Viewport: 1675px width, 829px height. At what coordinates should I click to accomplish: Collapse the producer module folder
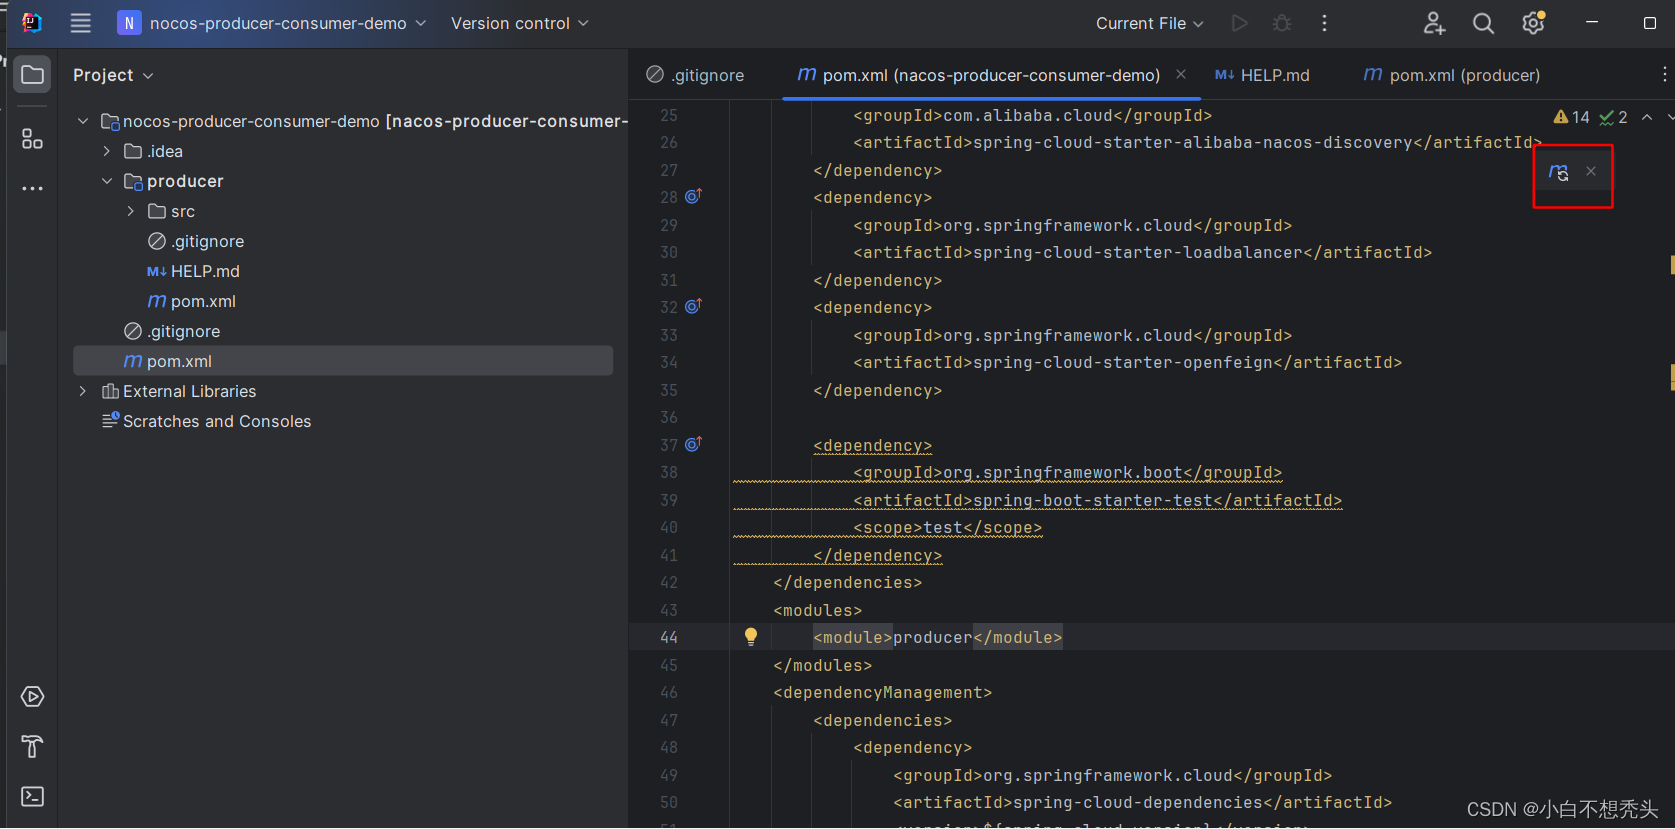[x=107, y=181]
